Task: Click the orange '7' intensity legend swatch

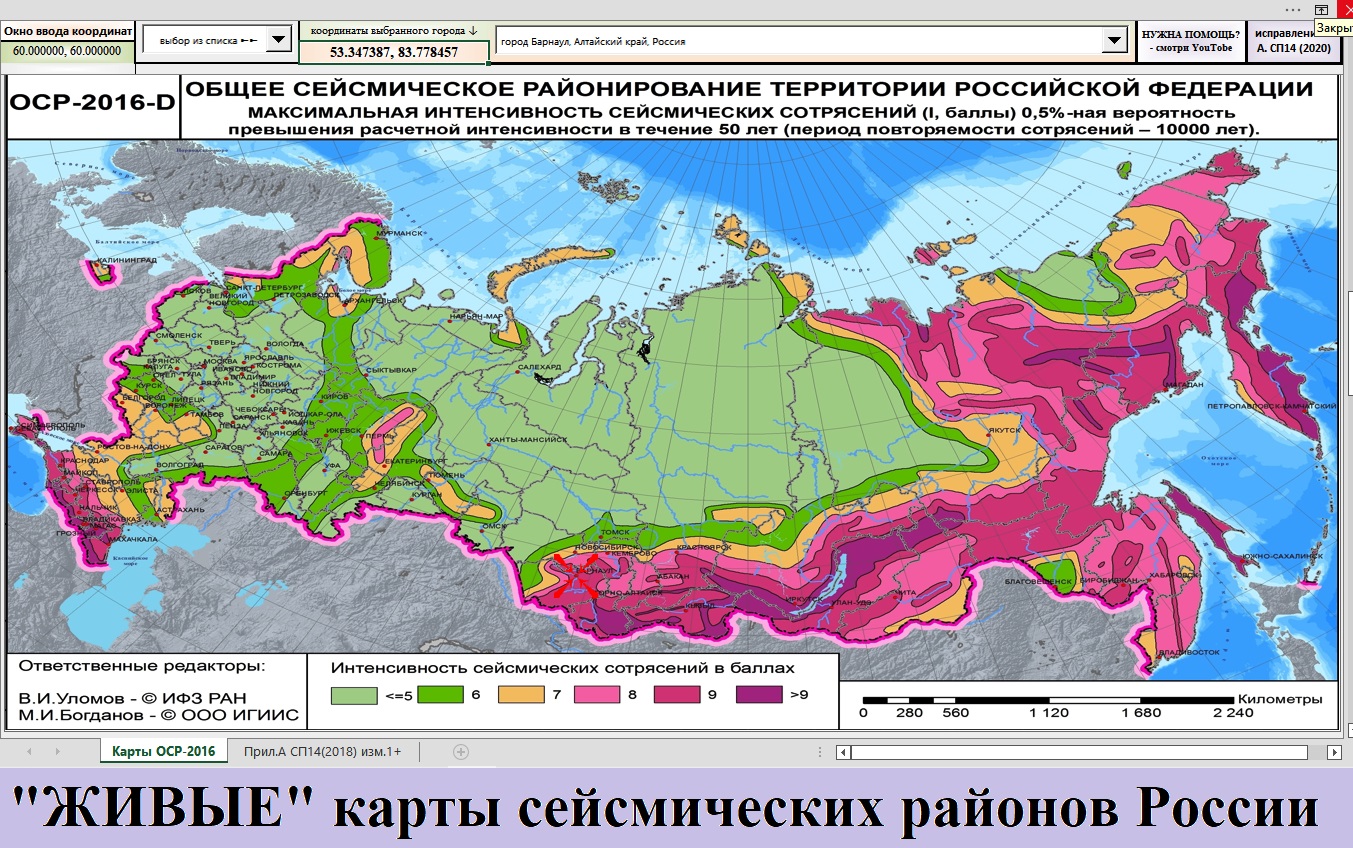Action: click(521, 694)
